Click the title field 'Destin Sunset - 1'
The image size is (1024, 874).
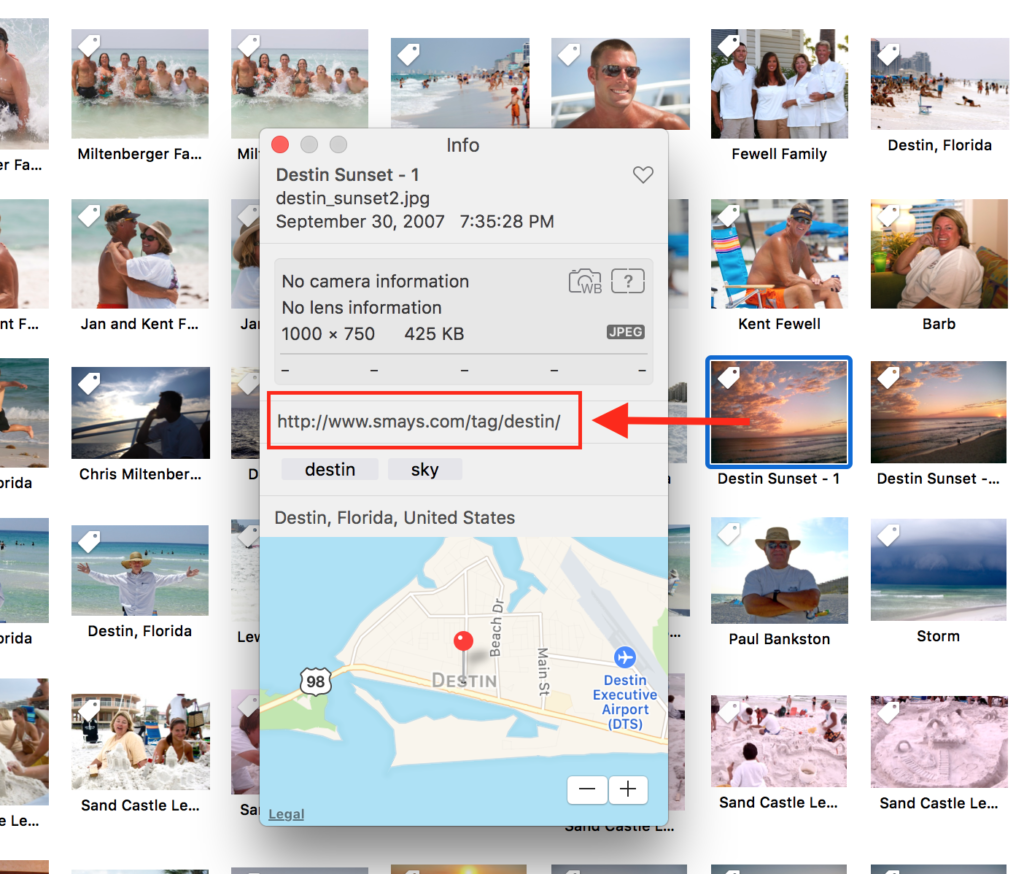(347, 174)
